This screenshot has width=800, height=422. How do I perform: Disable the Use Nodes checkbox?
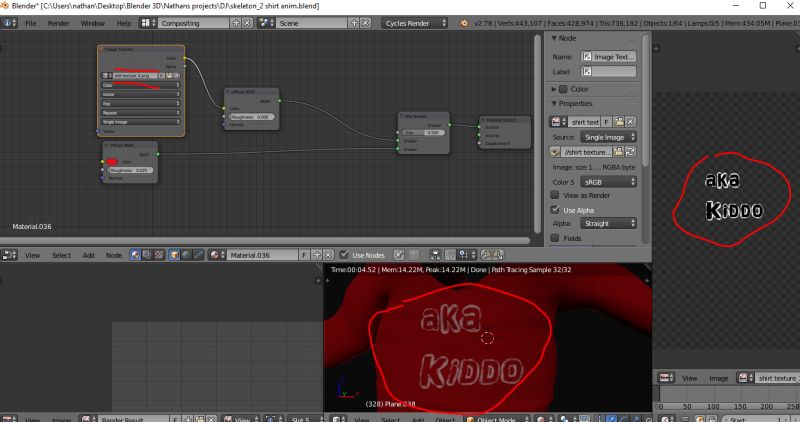(x=344, y=255)
